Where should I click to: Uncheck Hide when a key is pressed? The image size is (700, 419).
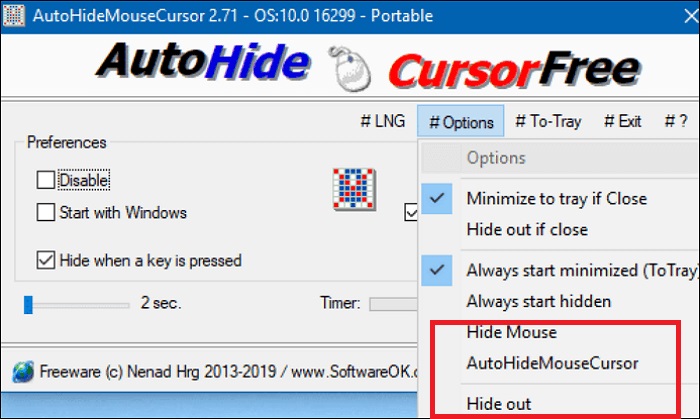click(46, 260)
